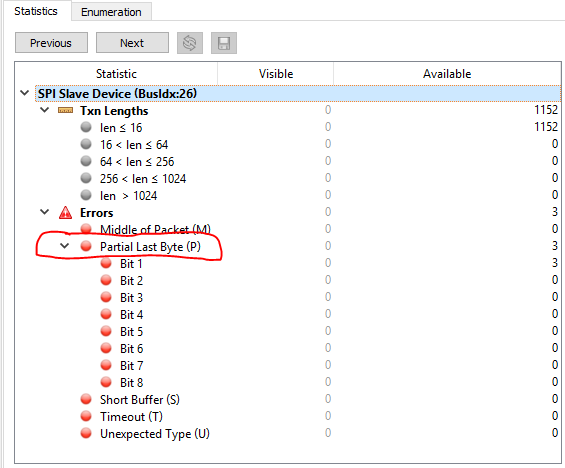Collapse the Errors group
This screenshot has width=565, height=468.
pos(44,212)
